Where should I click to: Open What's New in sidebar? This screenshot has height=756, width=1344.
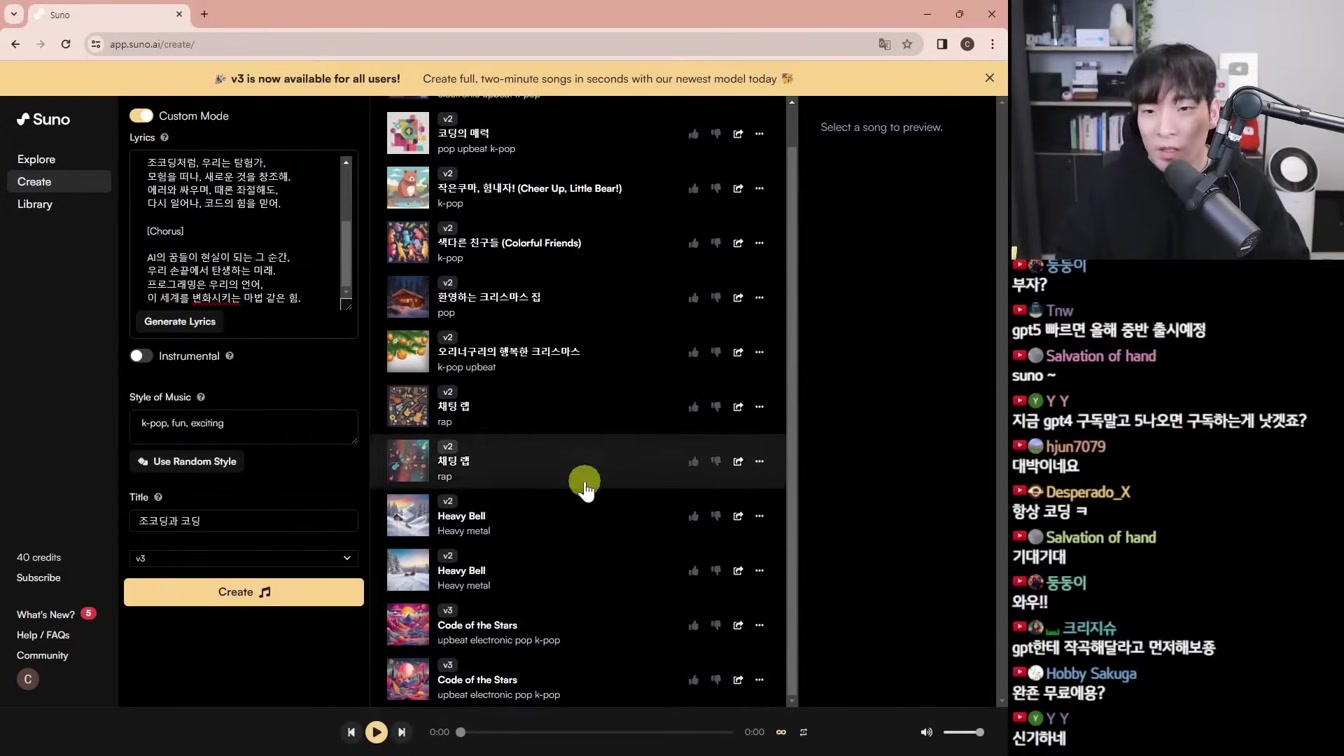coord(46,614)
